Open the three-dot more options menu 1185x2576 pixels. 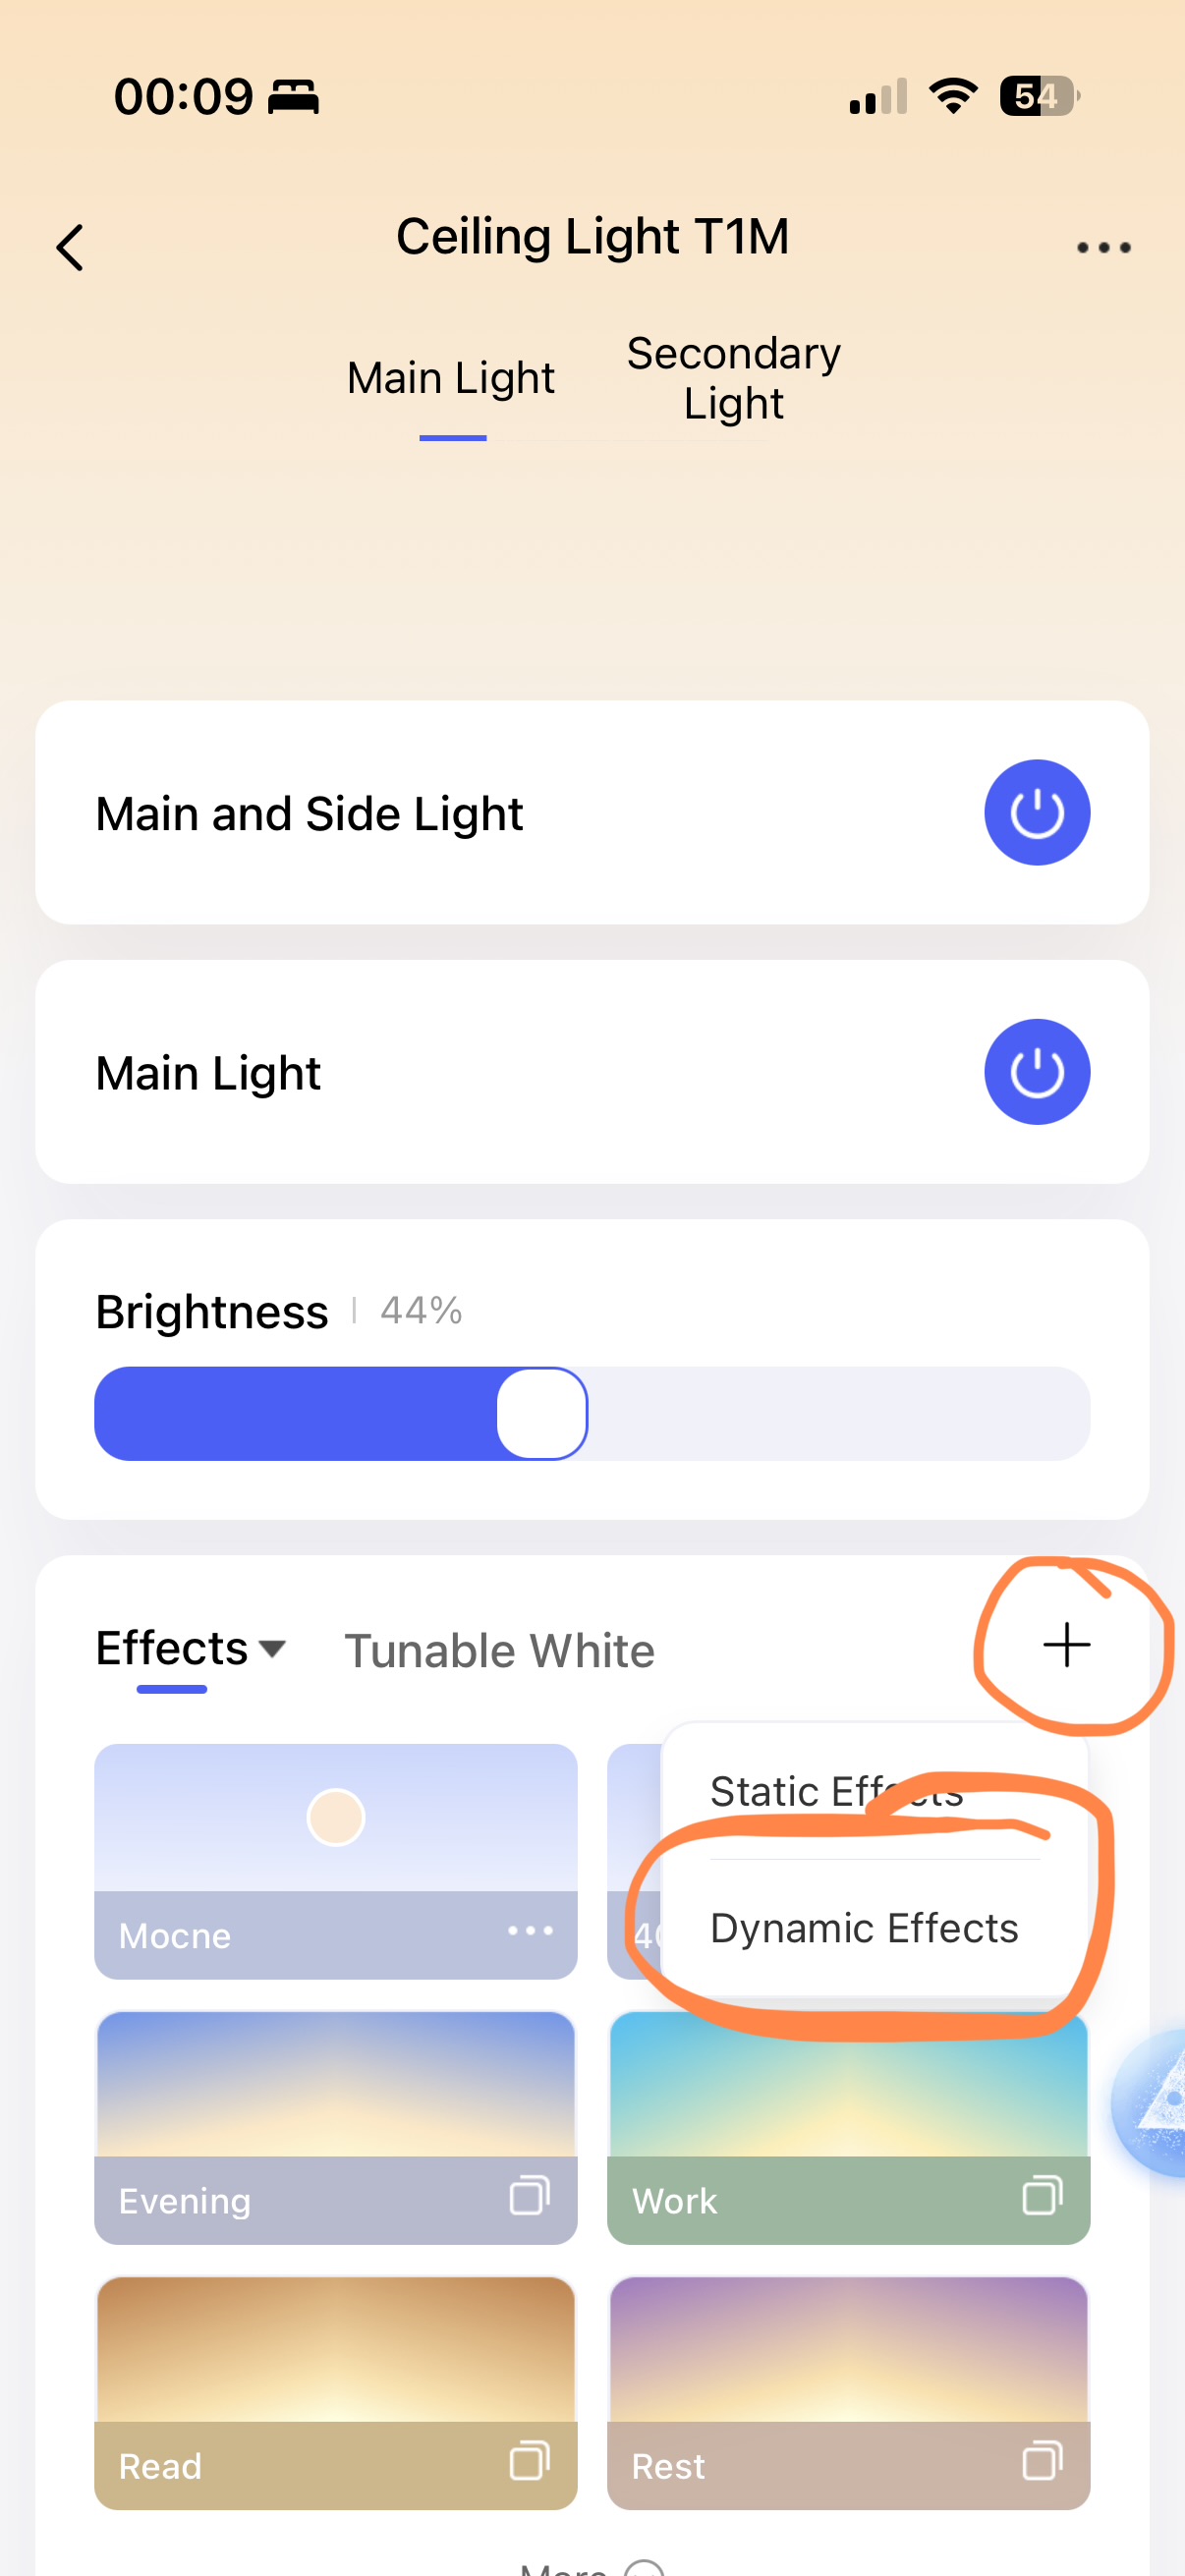pyautogui.click(x=1103, y=247)
